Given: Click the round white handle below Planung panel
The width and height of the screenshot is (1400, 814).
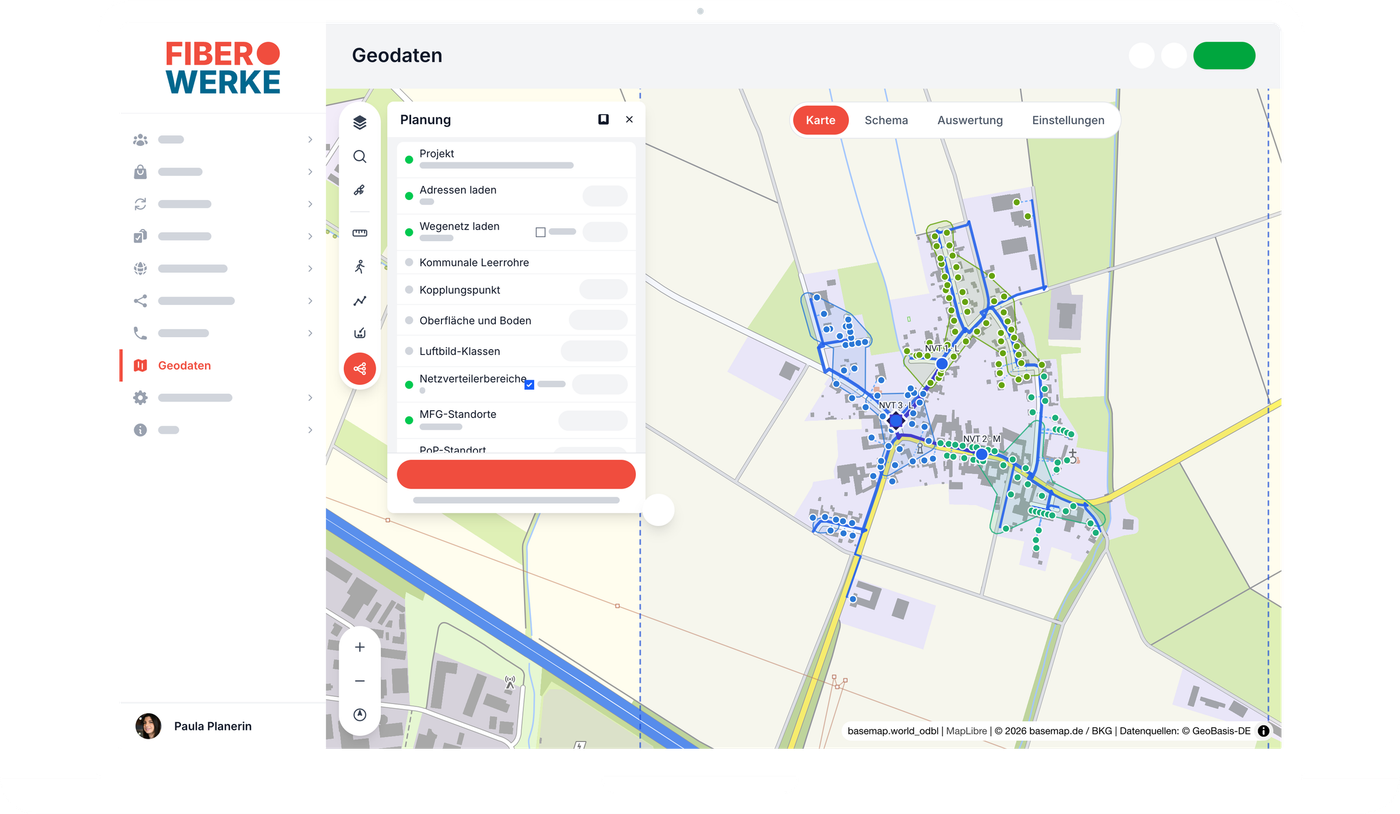Looking at the screenshot, I should 659,510.
